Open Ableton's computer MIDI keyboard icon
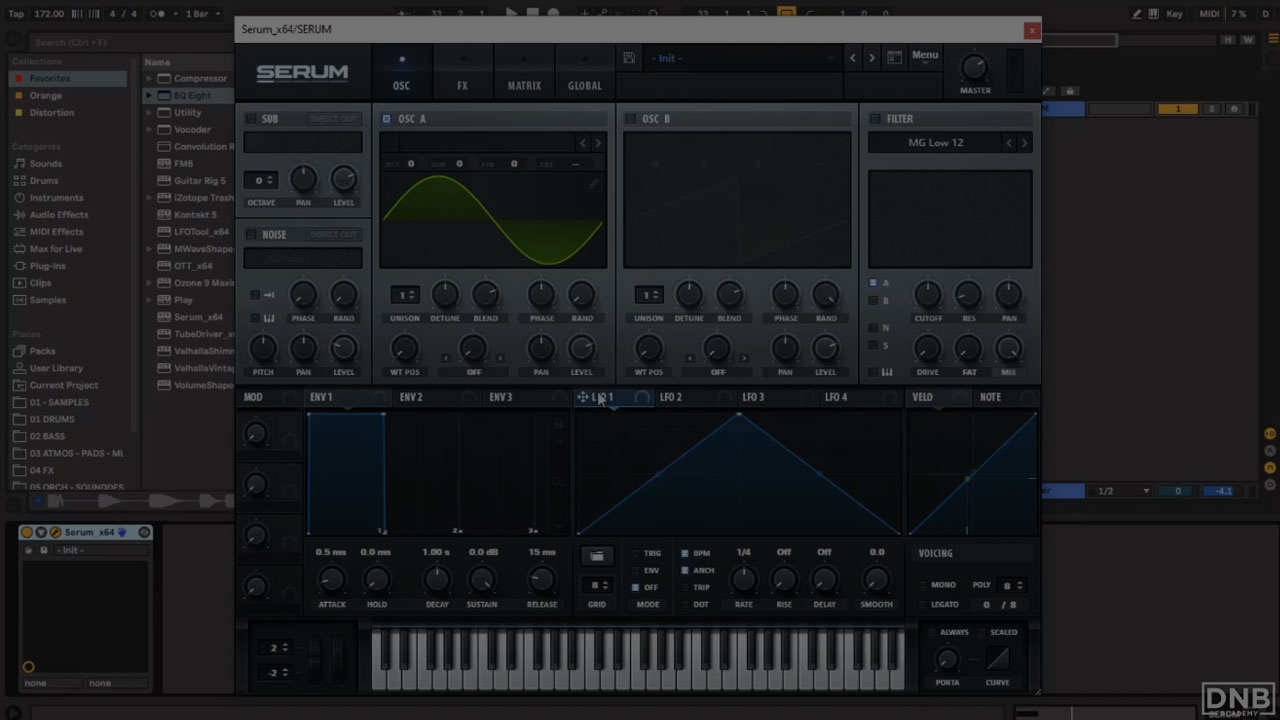Viewport: 1280px width, 720px height. point(1153,14)
